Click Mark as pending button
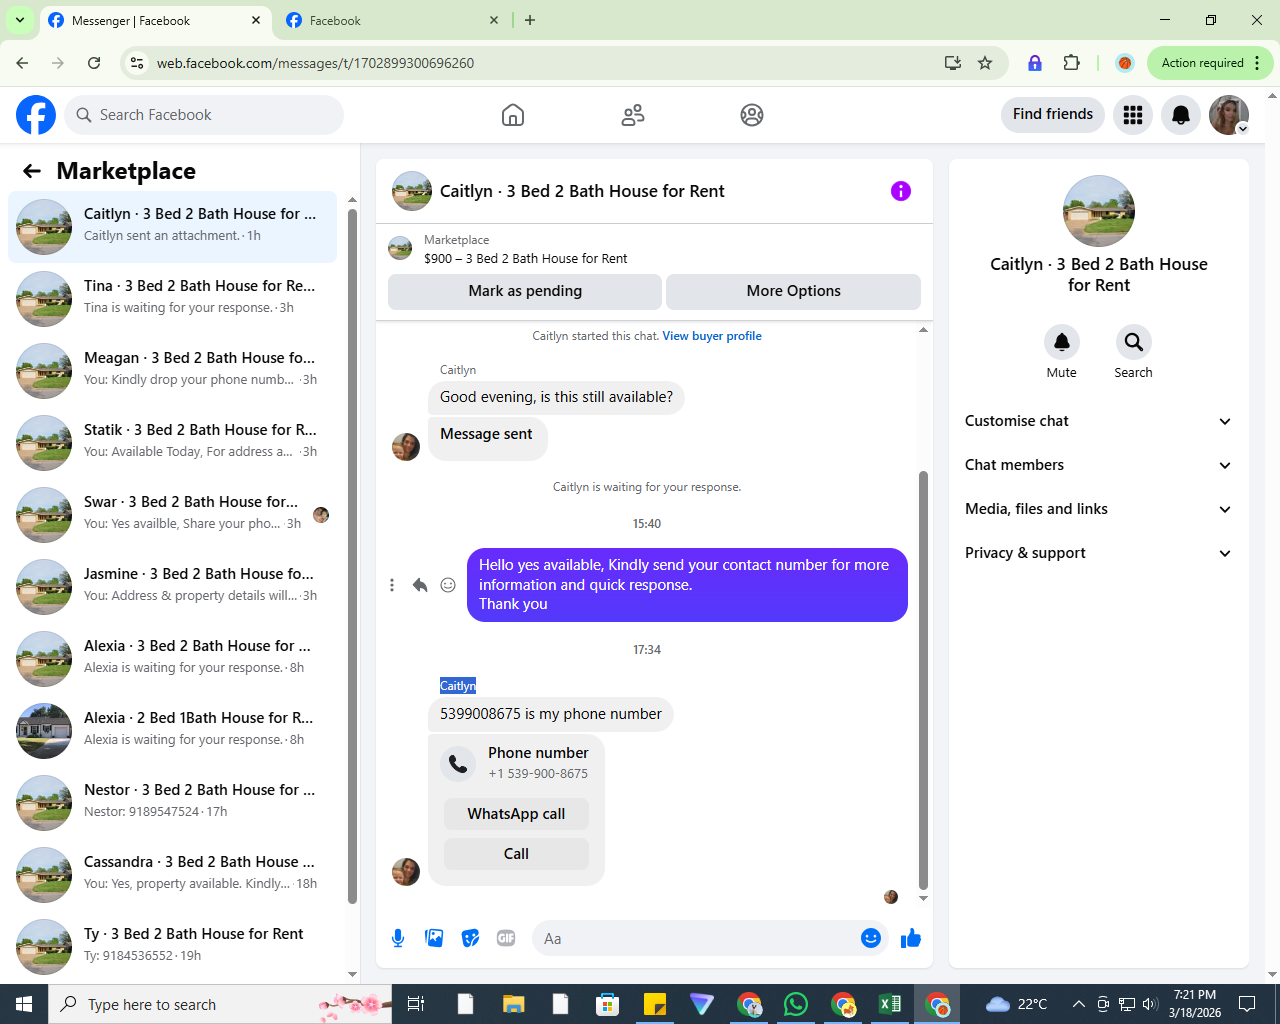Screen dimensions: 1280x1024 (525, 291)
